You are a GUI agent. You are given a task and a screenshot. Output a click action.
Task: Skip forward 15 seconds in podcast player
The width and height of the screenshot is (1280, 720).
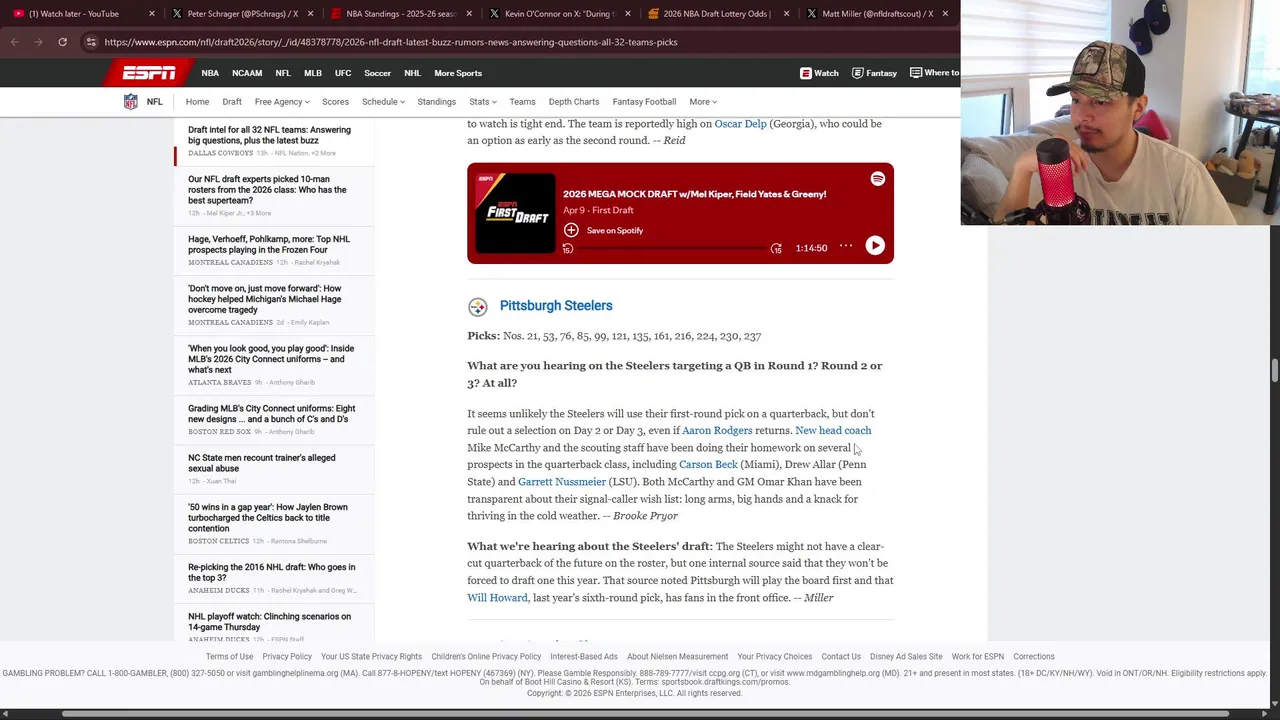pyautogui.click(x=776, y=248)
